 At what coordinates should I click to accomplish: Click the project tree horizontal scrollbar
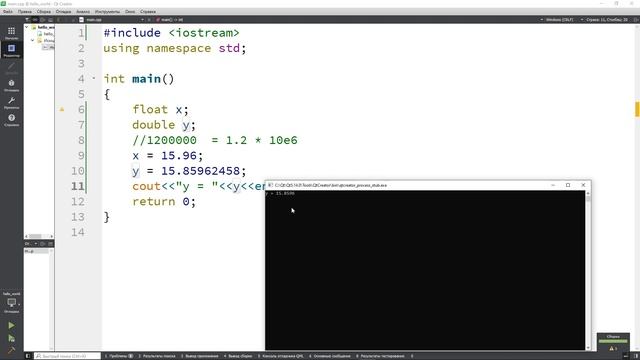(x=39, y=236)
